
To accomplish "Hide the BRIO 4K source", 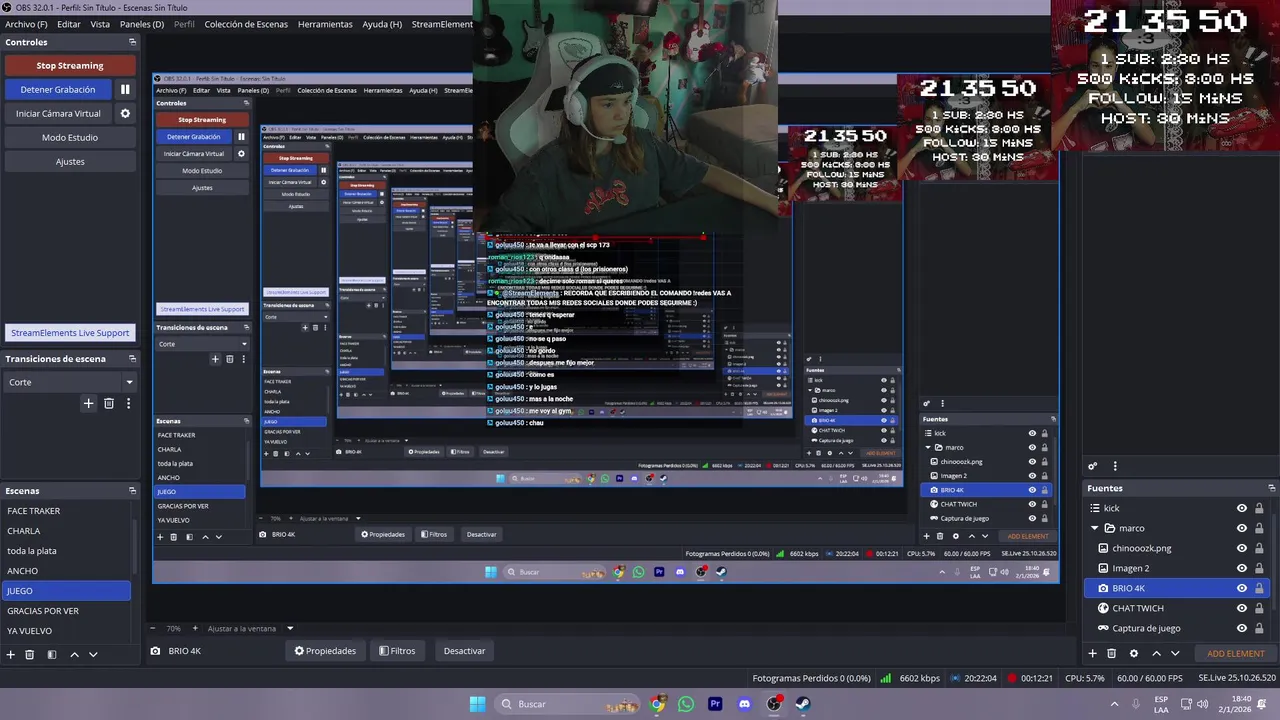I will tap(1242, 588).
